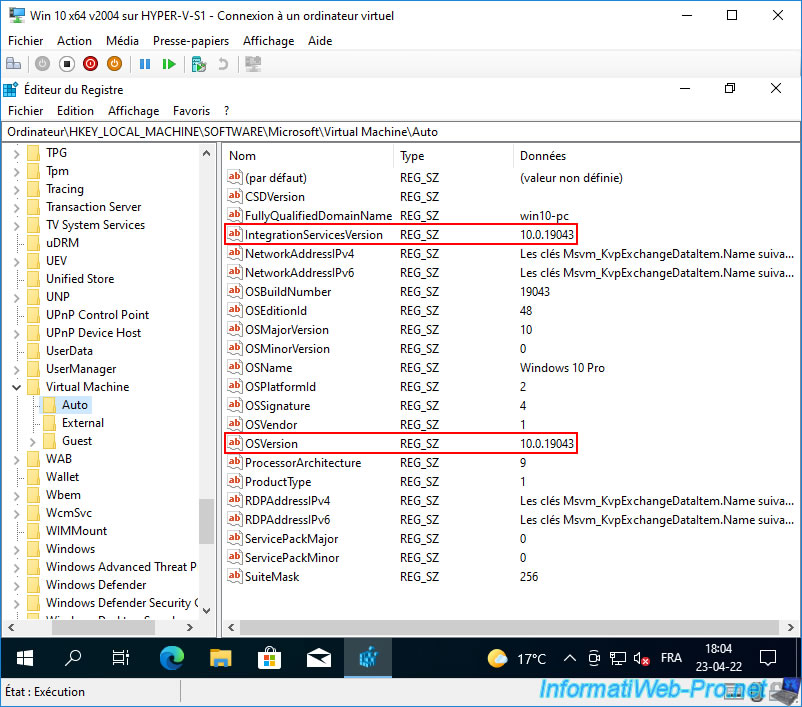The width and height of the screenshot is (802, 707).
Task: Open the Aide menu
Action: pyautogui.click(x=320, y=41)
